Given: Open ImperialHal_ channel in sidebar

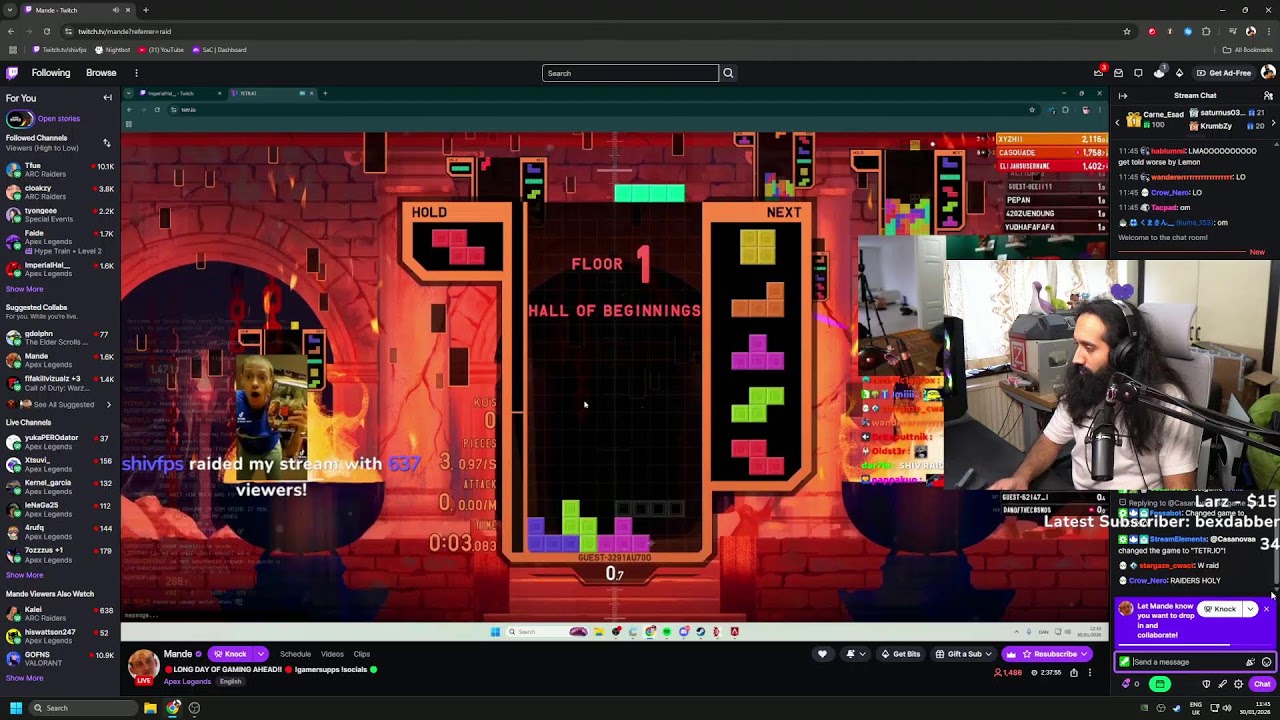Looking at the screenshot, I should point(60,269).
